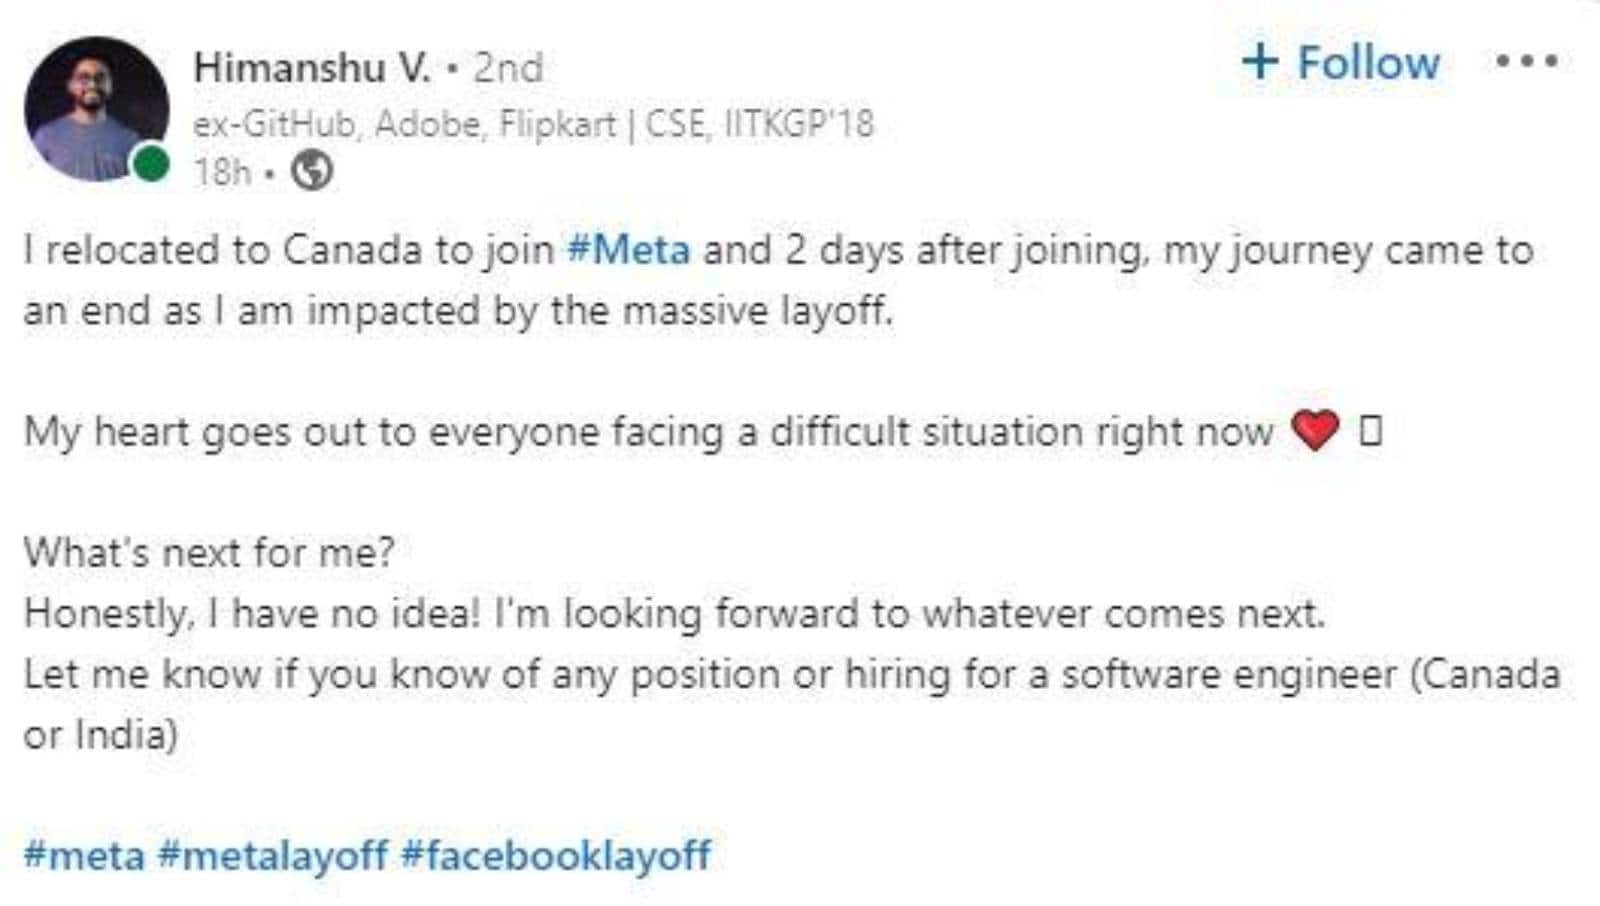Open Himanshu V.'s profile photo
The image size is (1600, 906).
coord(96,109)
